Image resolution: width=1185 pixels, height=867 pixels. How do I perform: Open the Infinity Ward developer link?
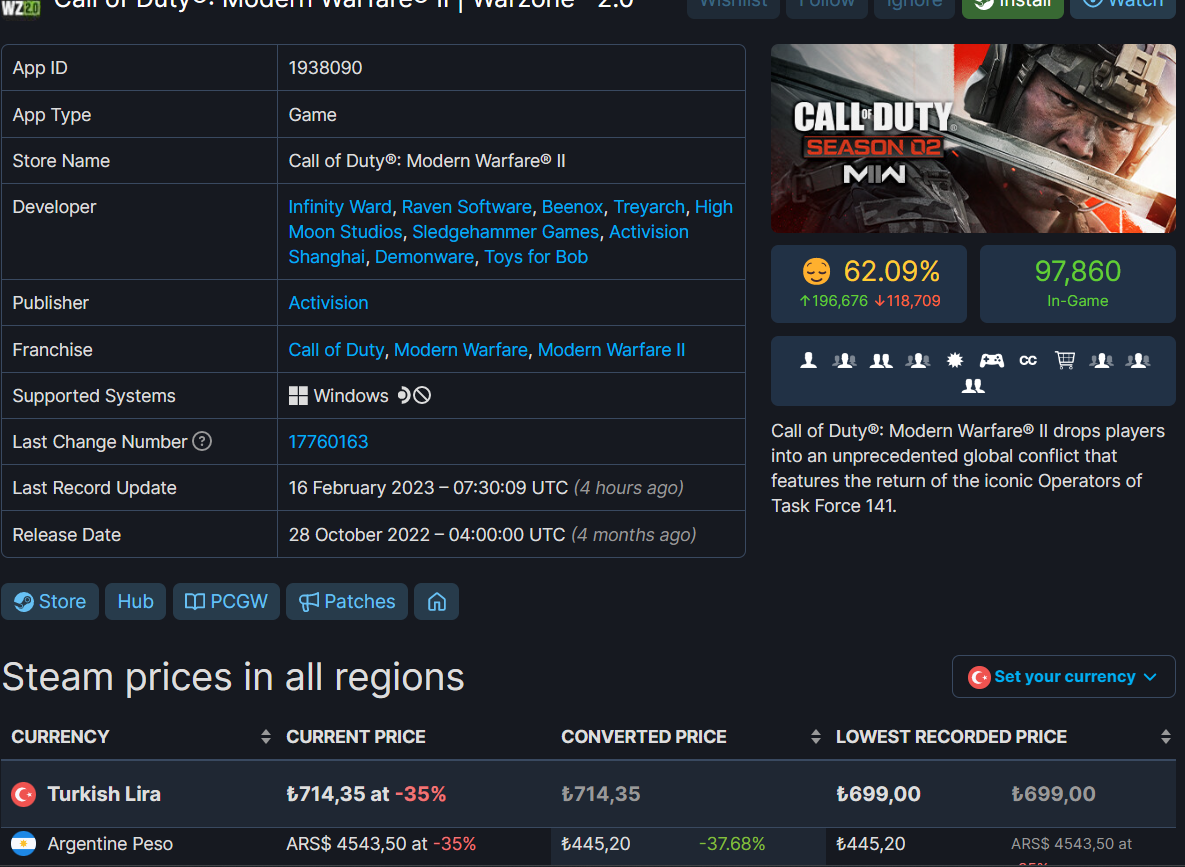pyautogui.click(x=340, y=207)
